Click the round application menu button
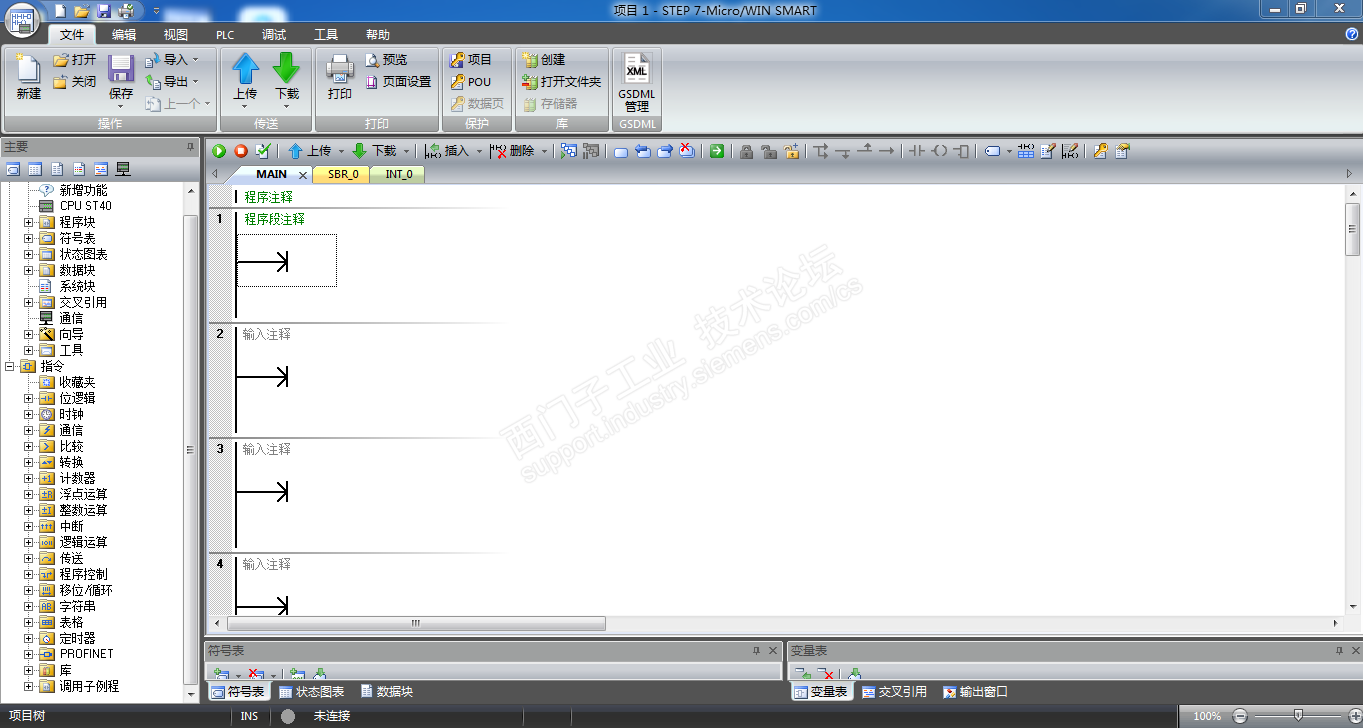The image size is (1363, 728). 22,22
